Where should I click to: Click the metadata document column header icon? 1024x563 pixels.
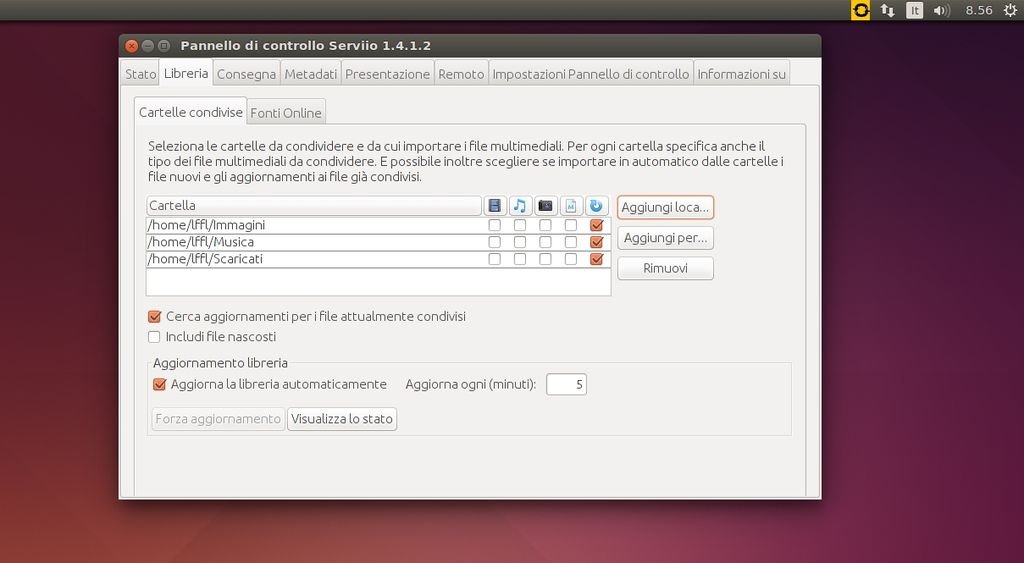coord(571,206)
